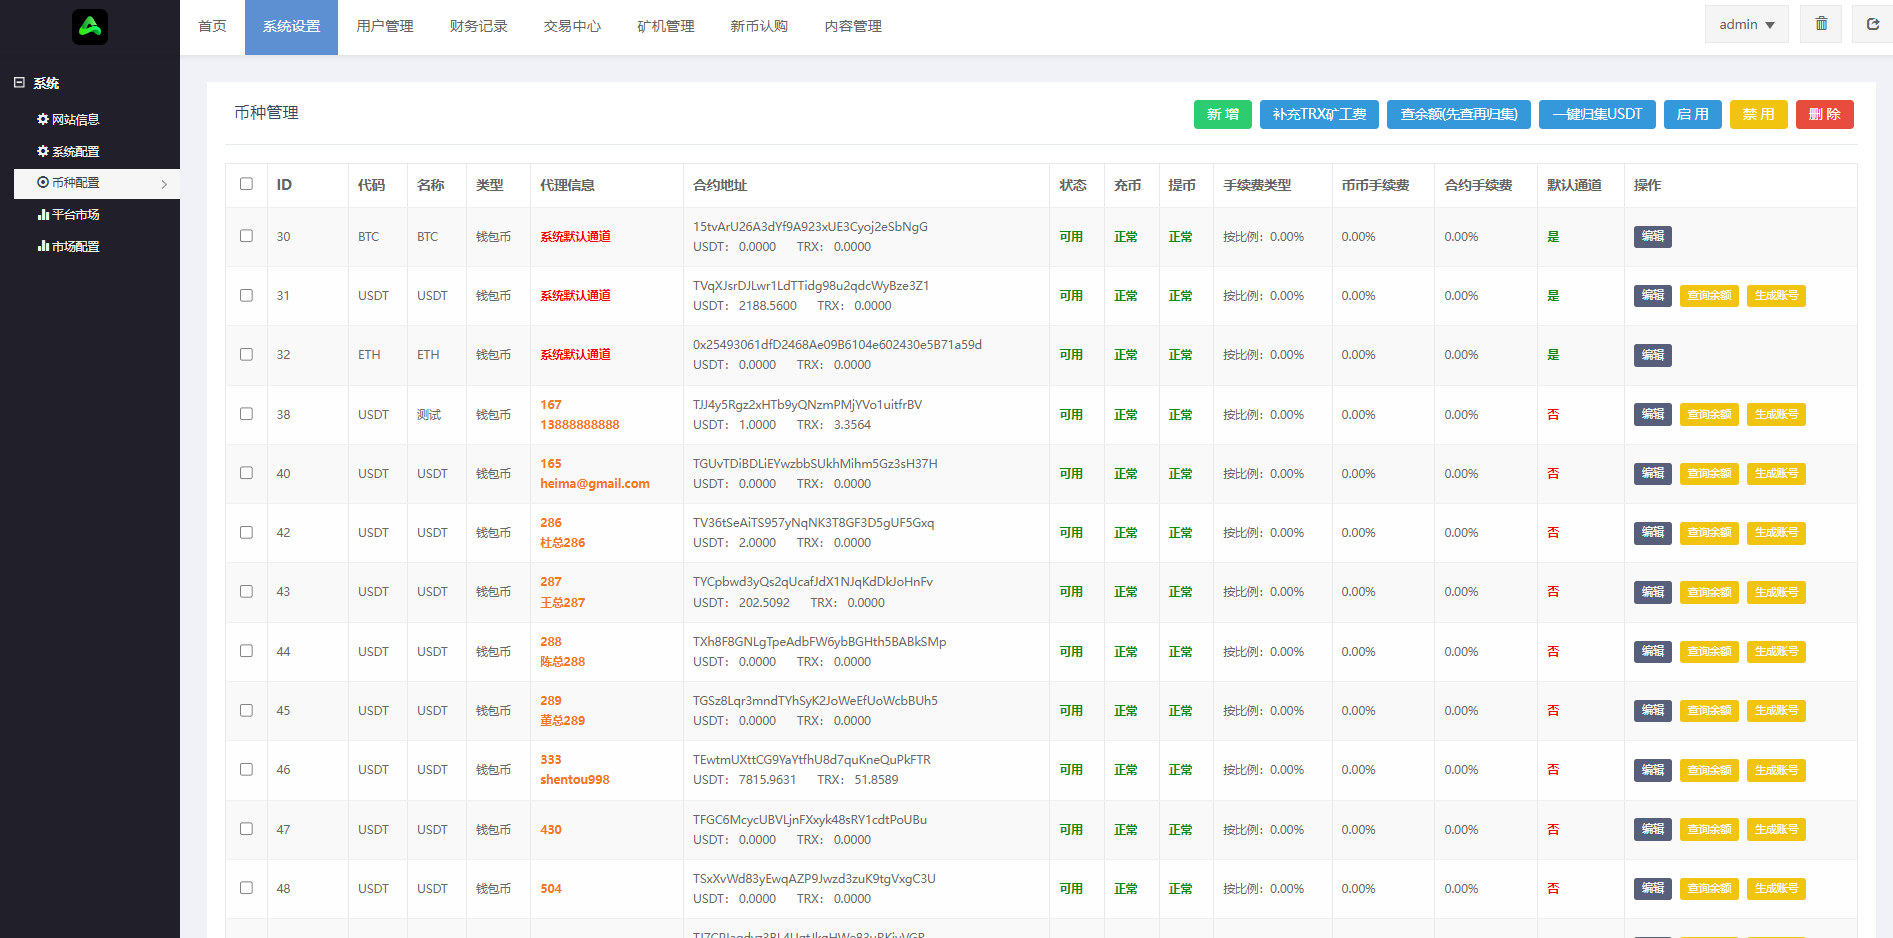Viewport: 1893px width, 938px height.
Task: Click the 一键归集USDT button
Action: pos(1597,114)
